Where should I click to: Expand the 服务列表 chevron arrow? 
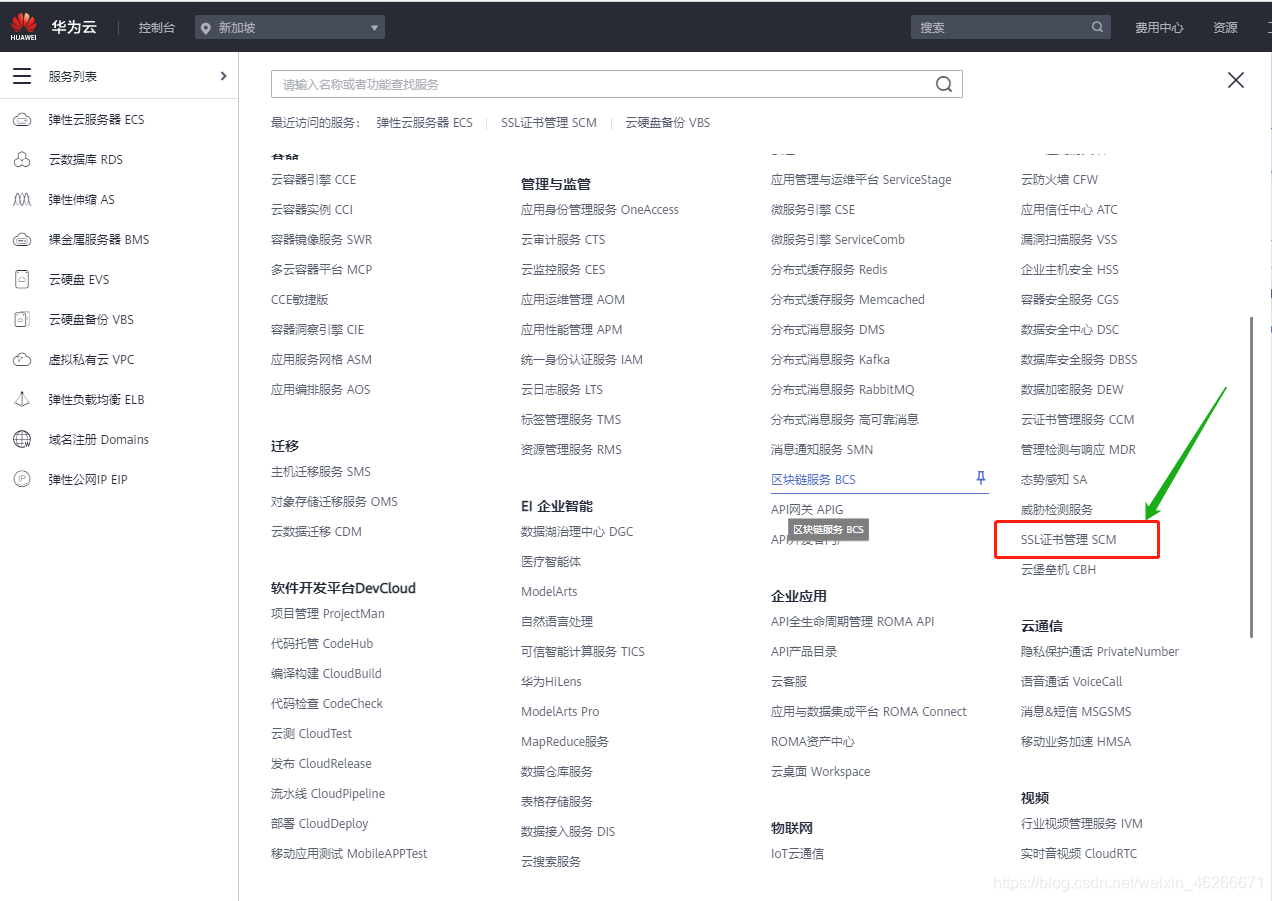[223, 76]
